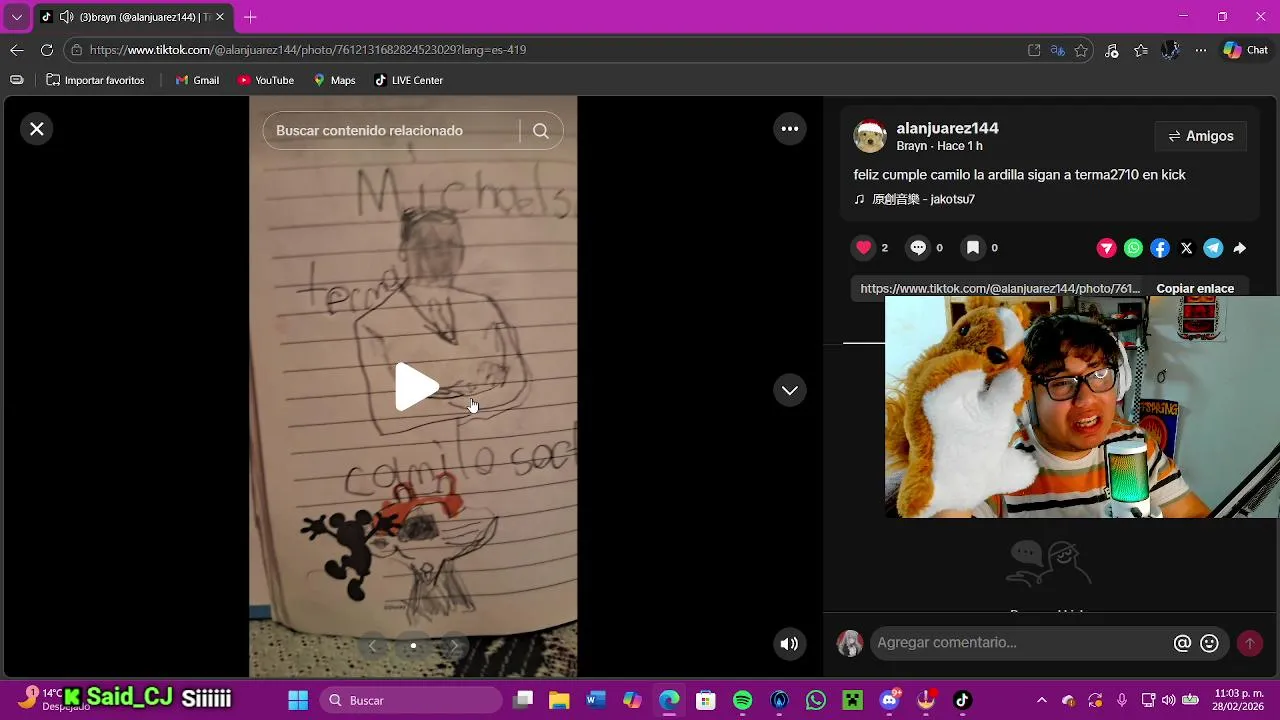Open the translate page icon
The width and height of the screenshot is (1280, 720).
tap(1058, 50)
